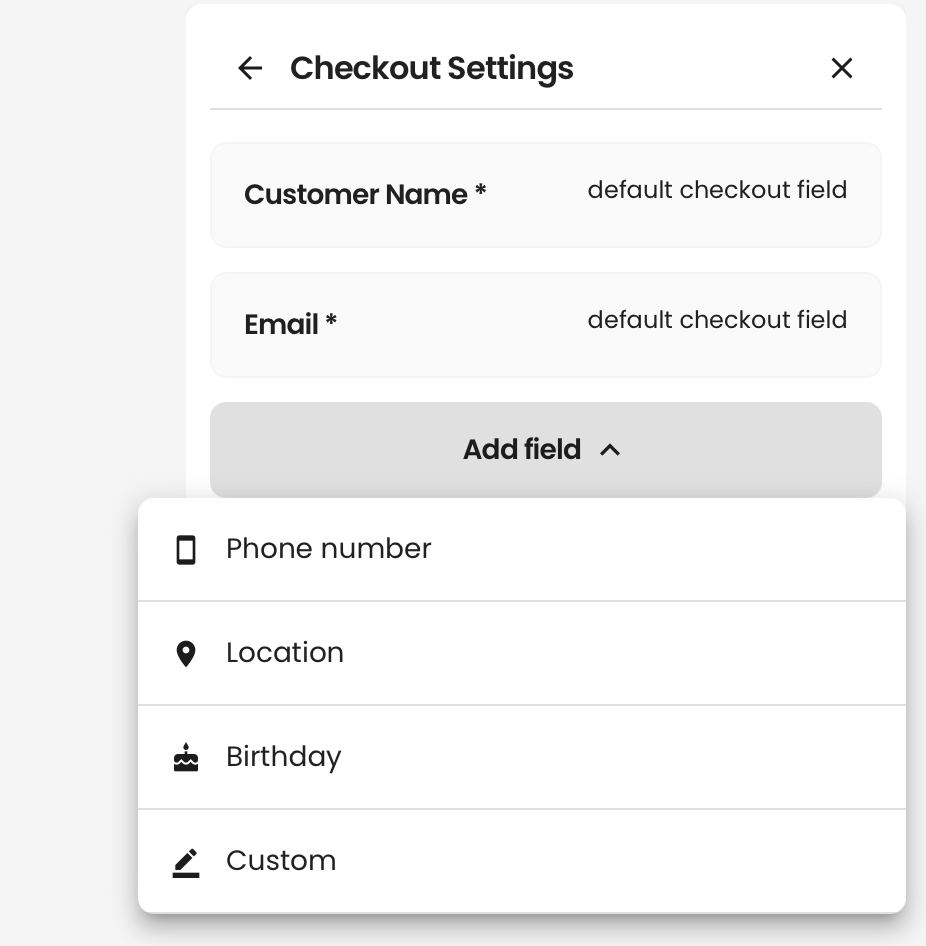Click the Add field button label
Viewport: 926px width, 946px height.
[x=522, y=449]
